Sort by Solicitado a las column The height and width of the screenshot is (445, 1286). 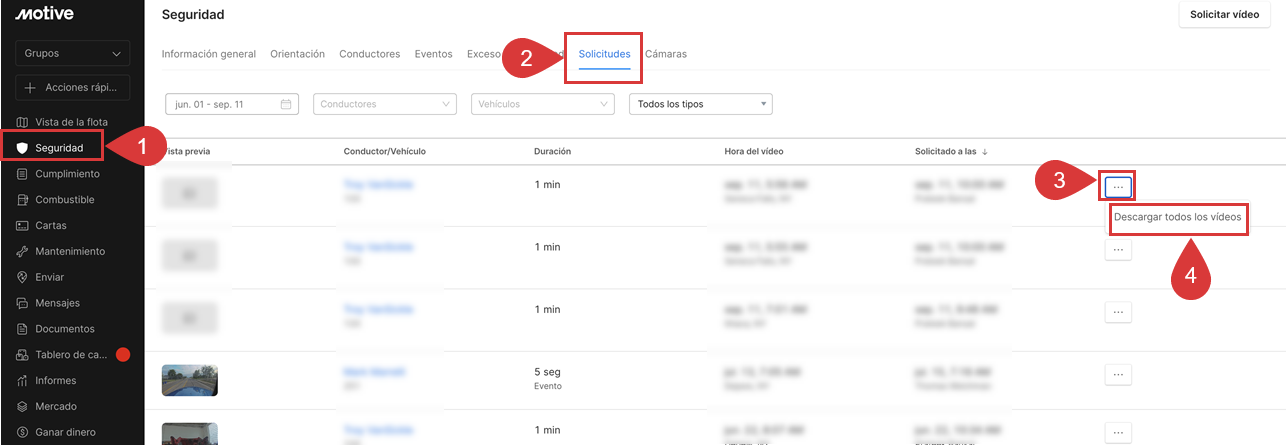[951, 152]
